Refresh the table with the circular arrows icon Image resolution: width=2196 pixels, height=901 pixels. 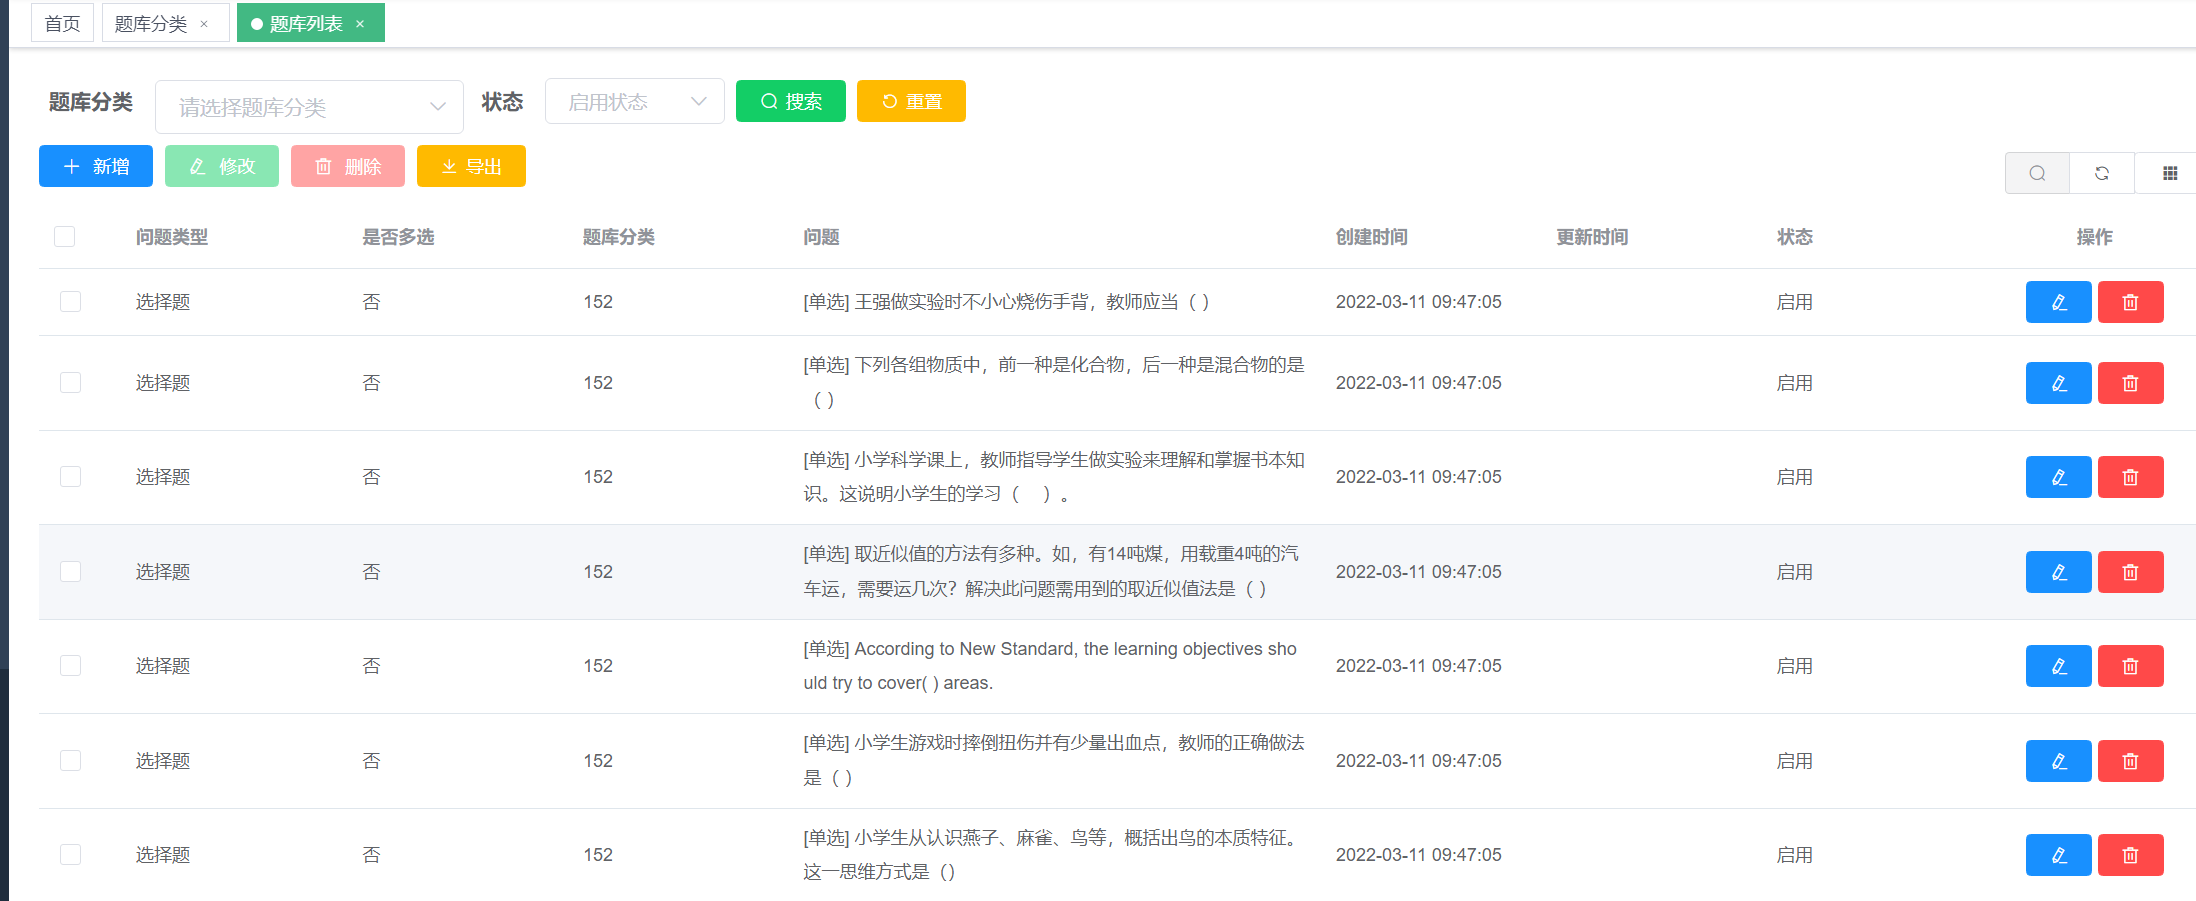click(x=2102, y=173)
